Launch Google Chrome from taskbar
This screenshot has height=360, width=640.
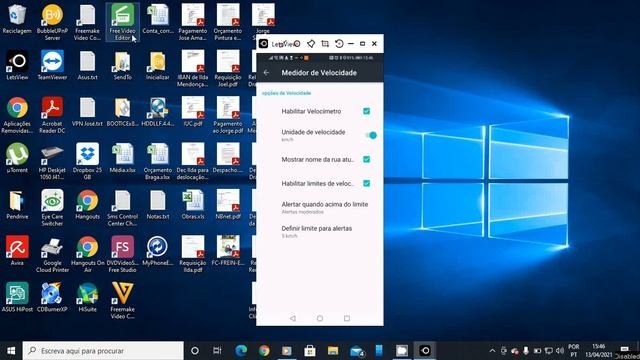264,351
